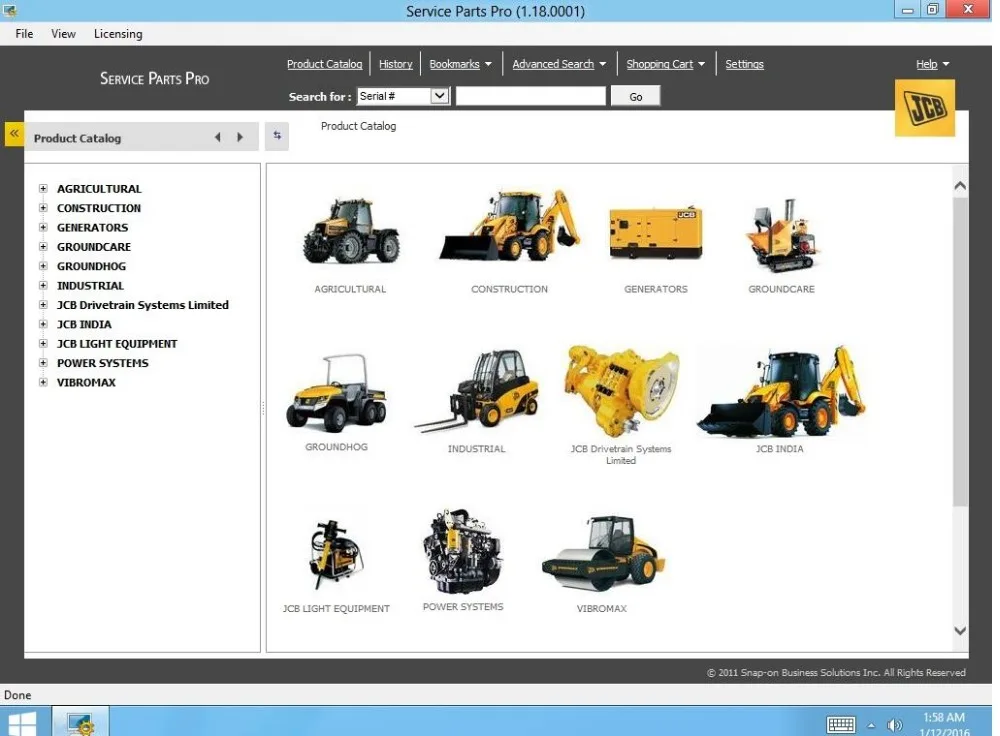This screenshot has height=736, width=1000.
Task: Click the JCB logo
Action: (x=925, y=108)
